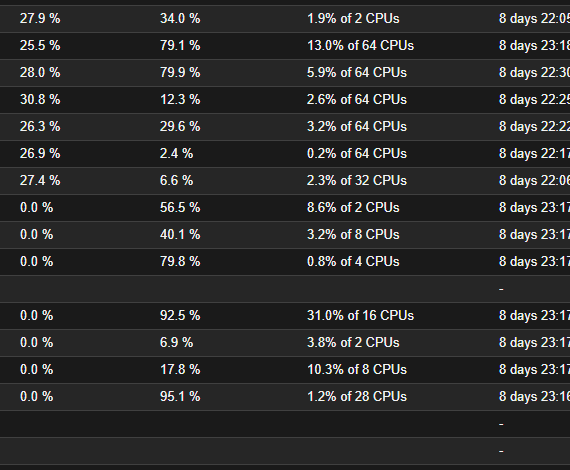Click the 92.5 % memory usage value
This screenshot has height=470, width=570.
coord(180,316)
